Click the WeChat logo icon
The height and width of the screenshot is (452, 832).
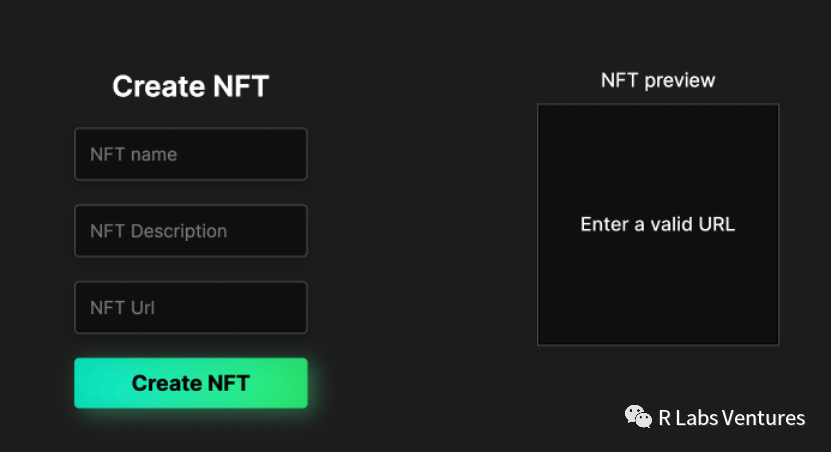pos(638,417)
